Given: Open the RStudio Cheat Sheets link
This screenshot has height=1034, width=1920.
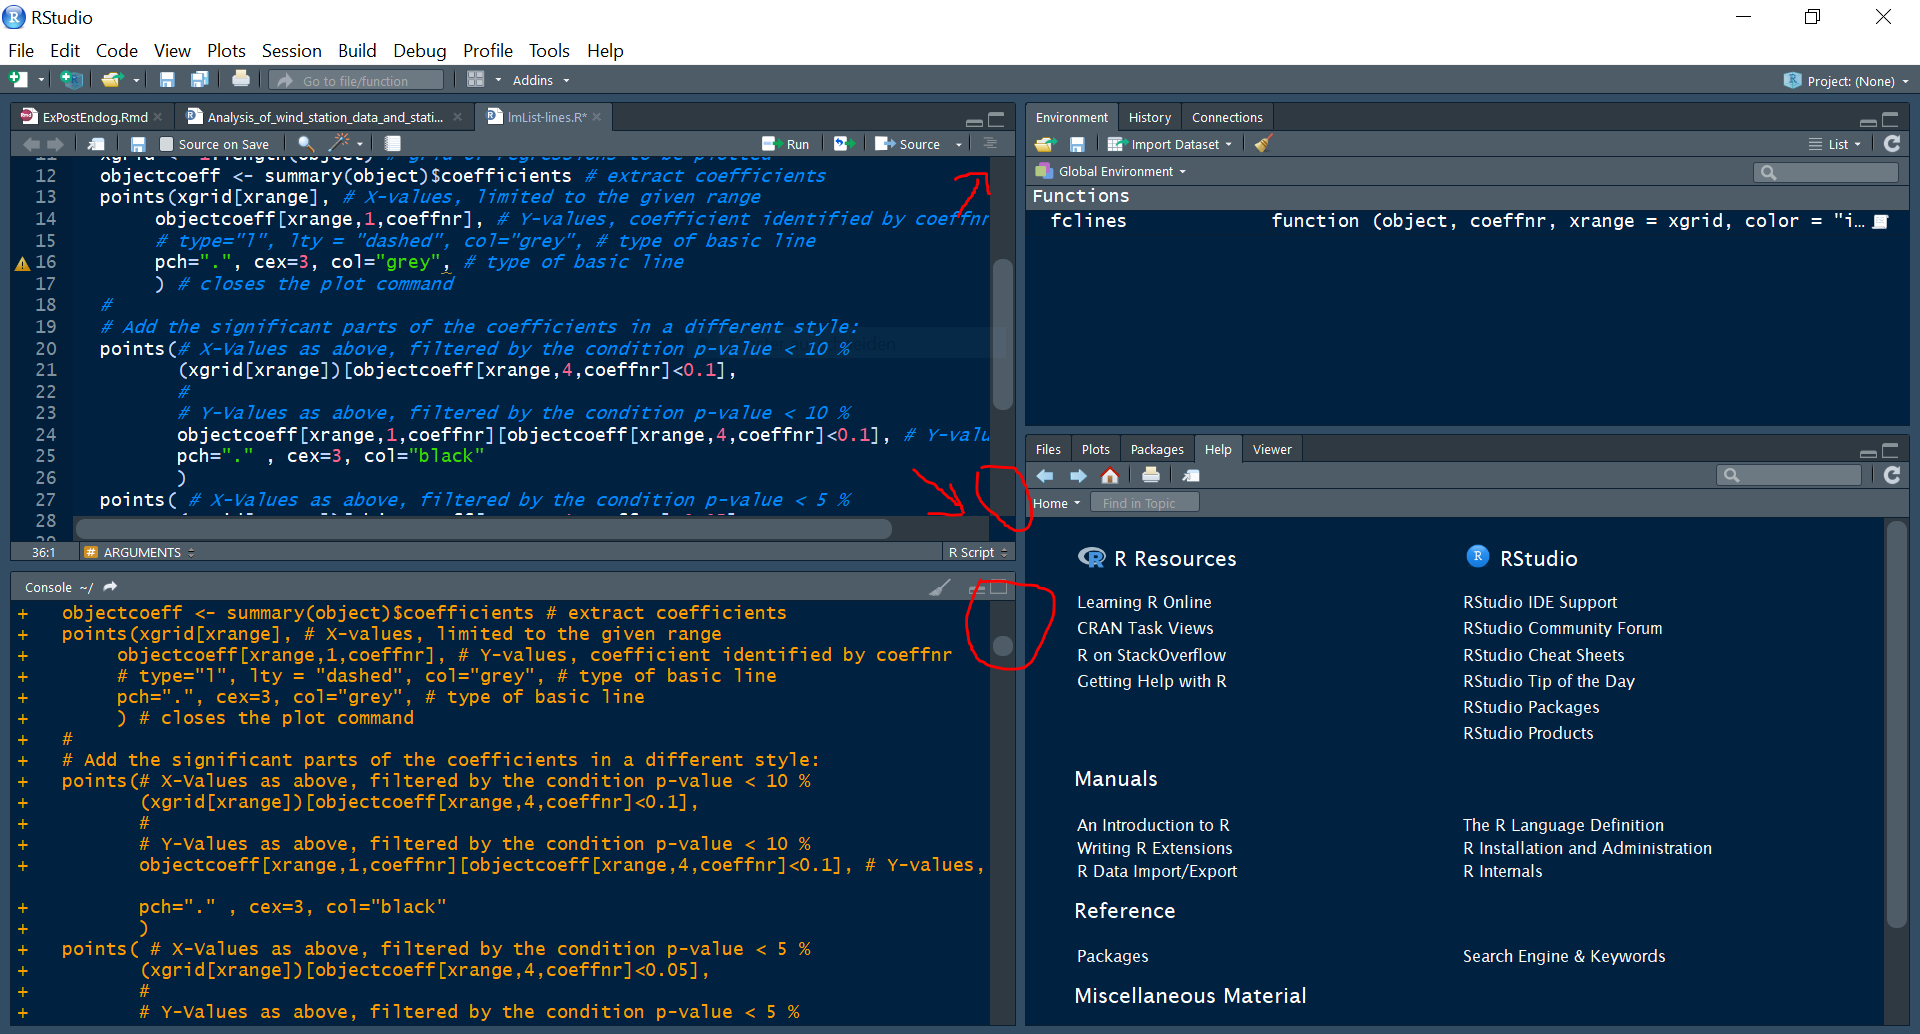Looking at the screenshot, I should point(1543,655).
